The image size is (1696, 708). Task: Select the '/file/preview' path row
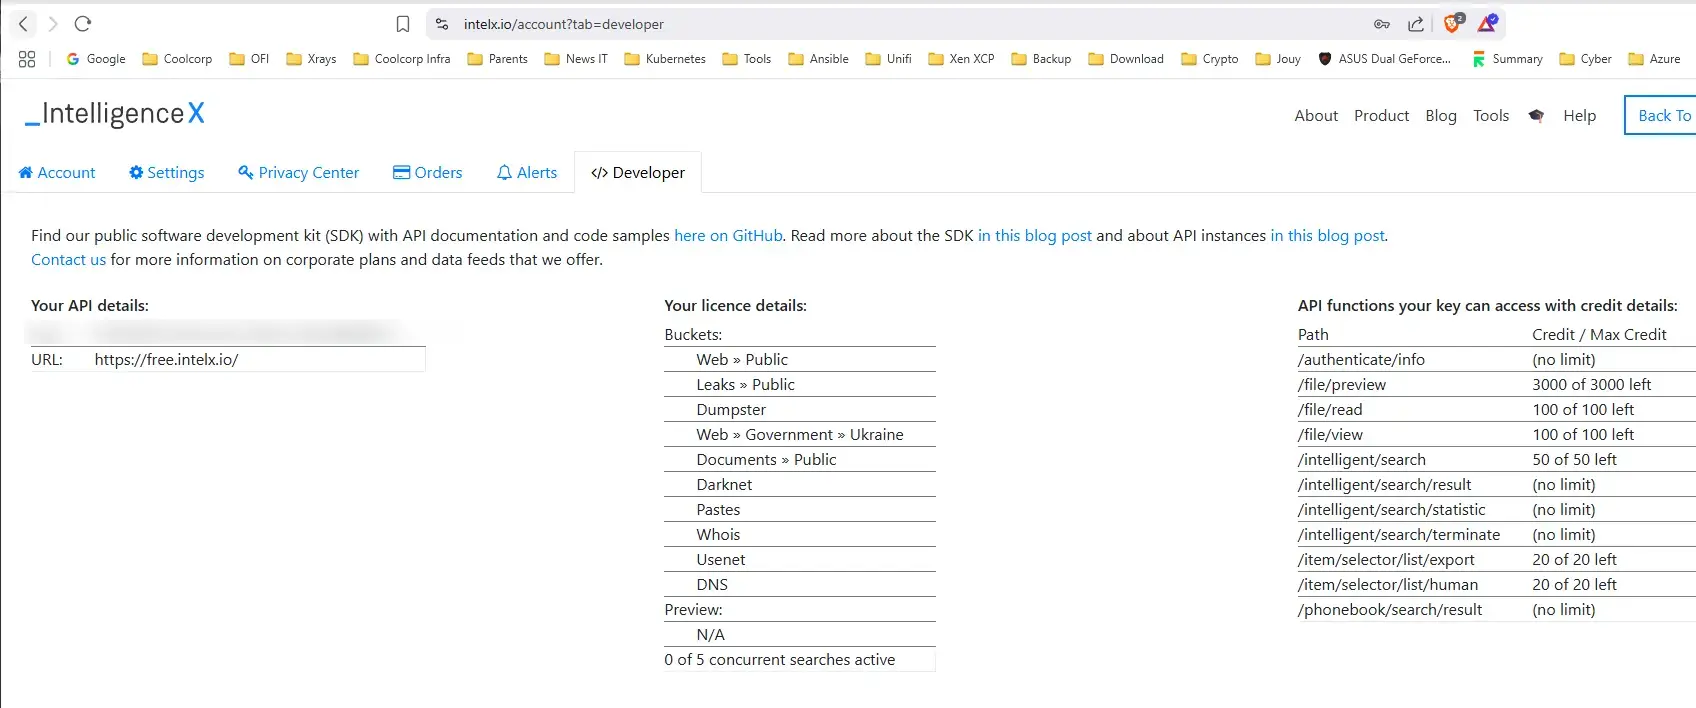1497,385
